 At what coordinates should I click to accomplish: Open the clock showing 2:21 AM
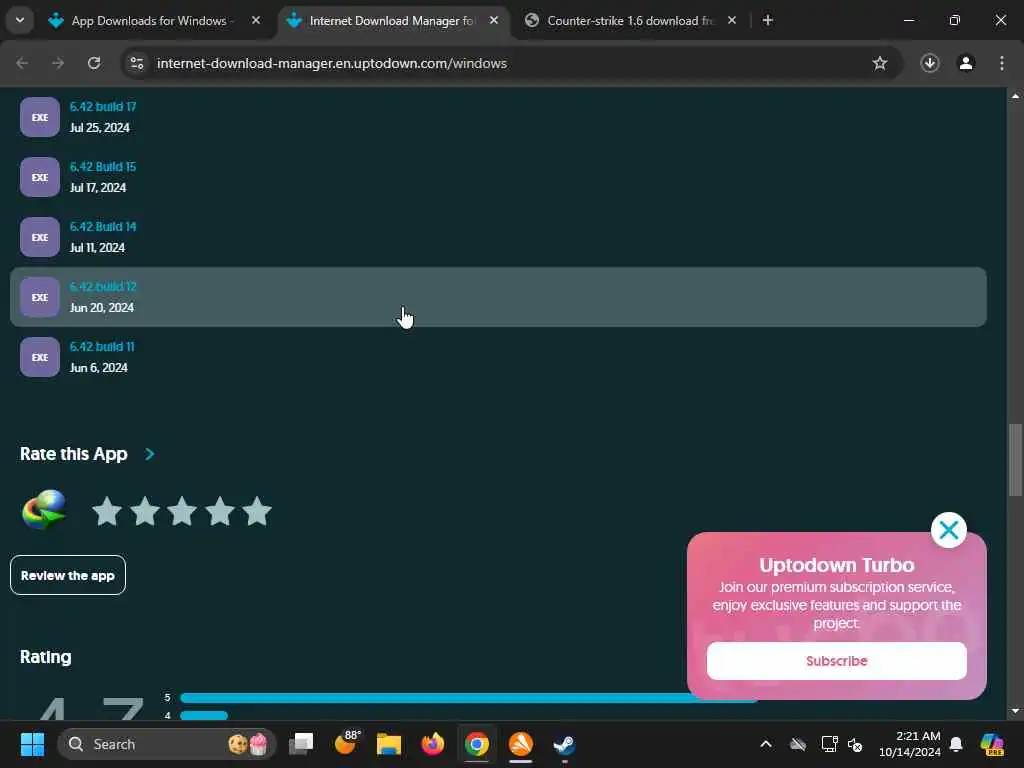[910, 744]
